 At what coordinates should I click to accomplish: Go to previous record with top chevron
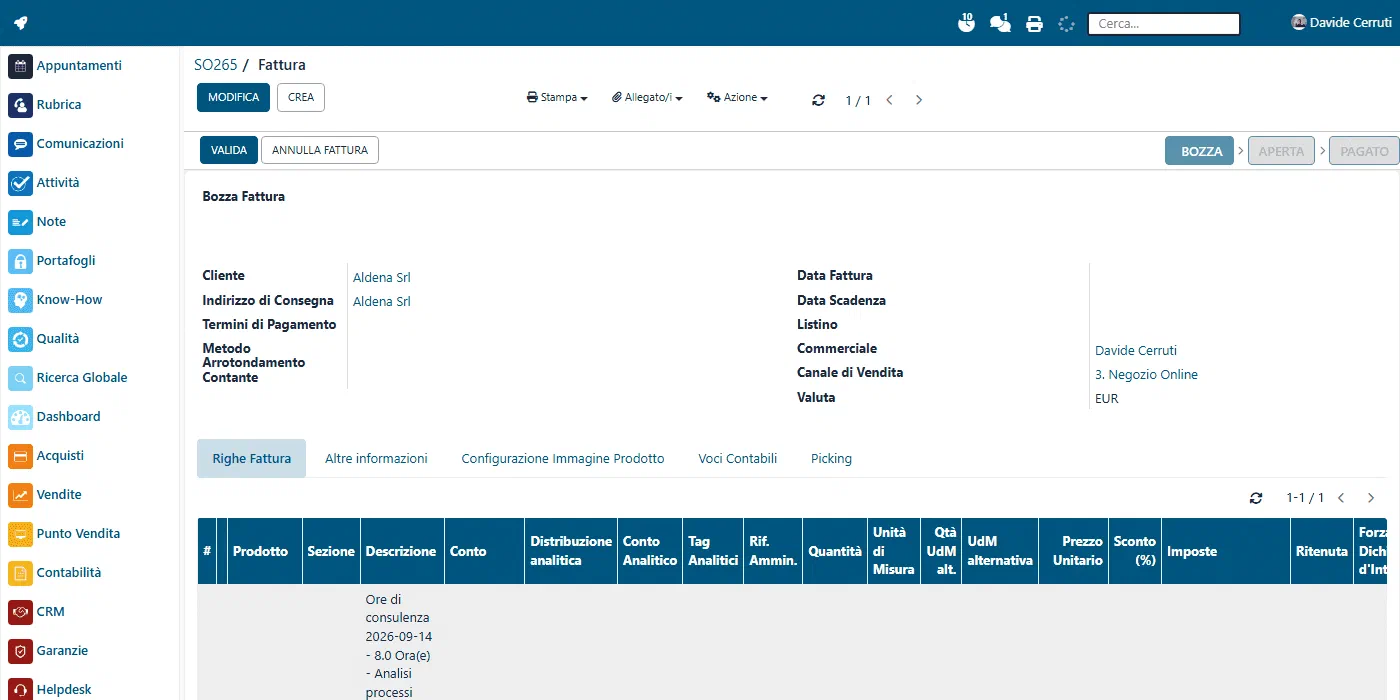tap(889, 100)
